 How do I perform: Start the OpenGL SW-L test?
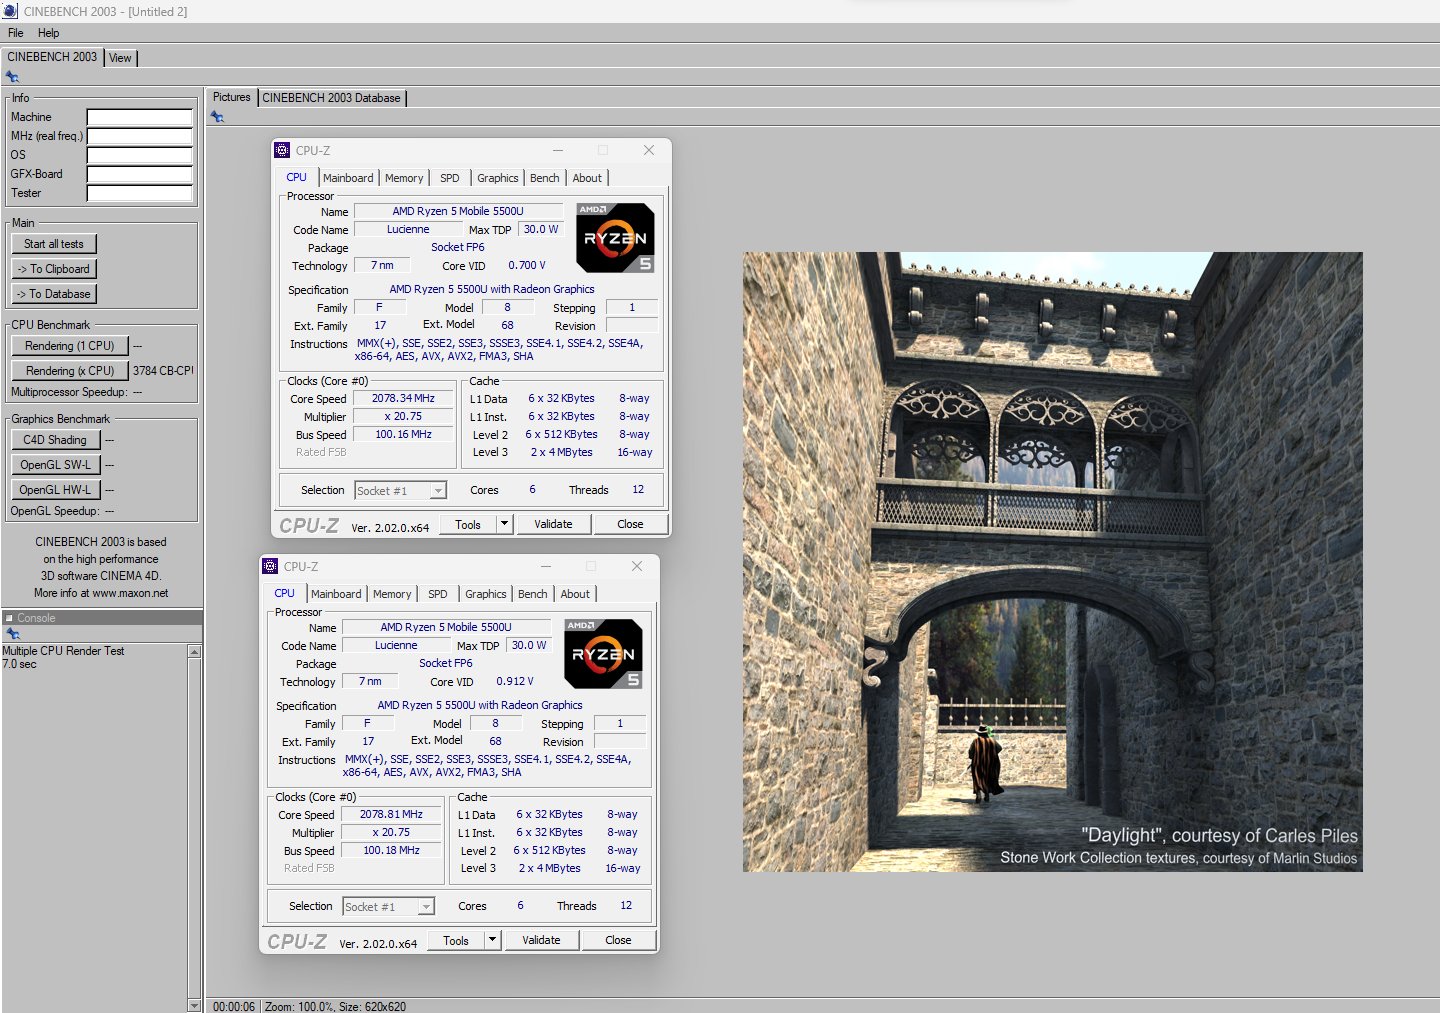[55, 465]
